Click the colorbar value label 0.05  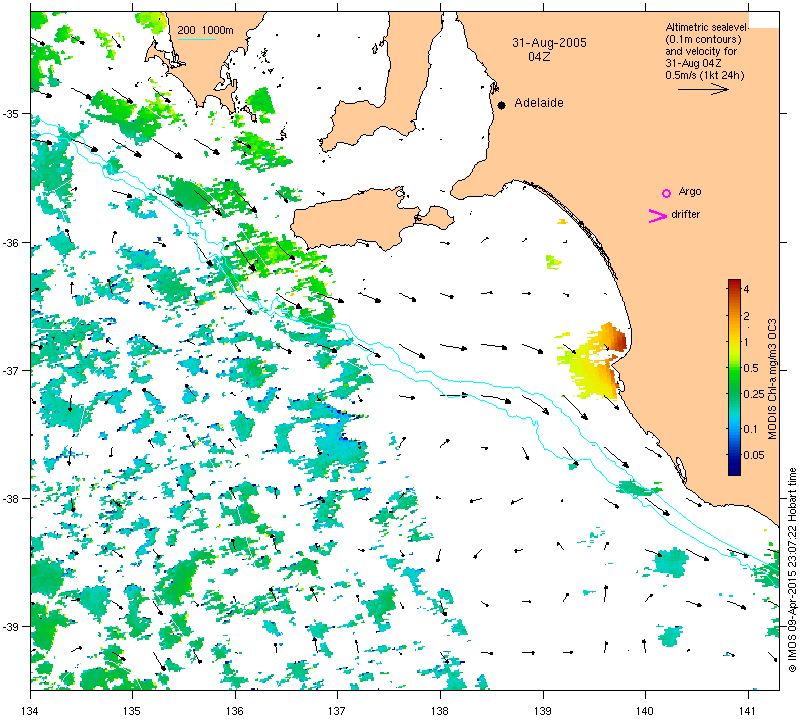pyautogui.click(x=754, y=455)
